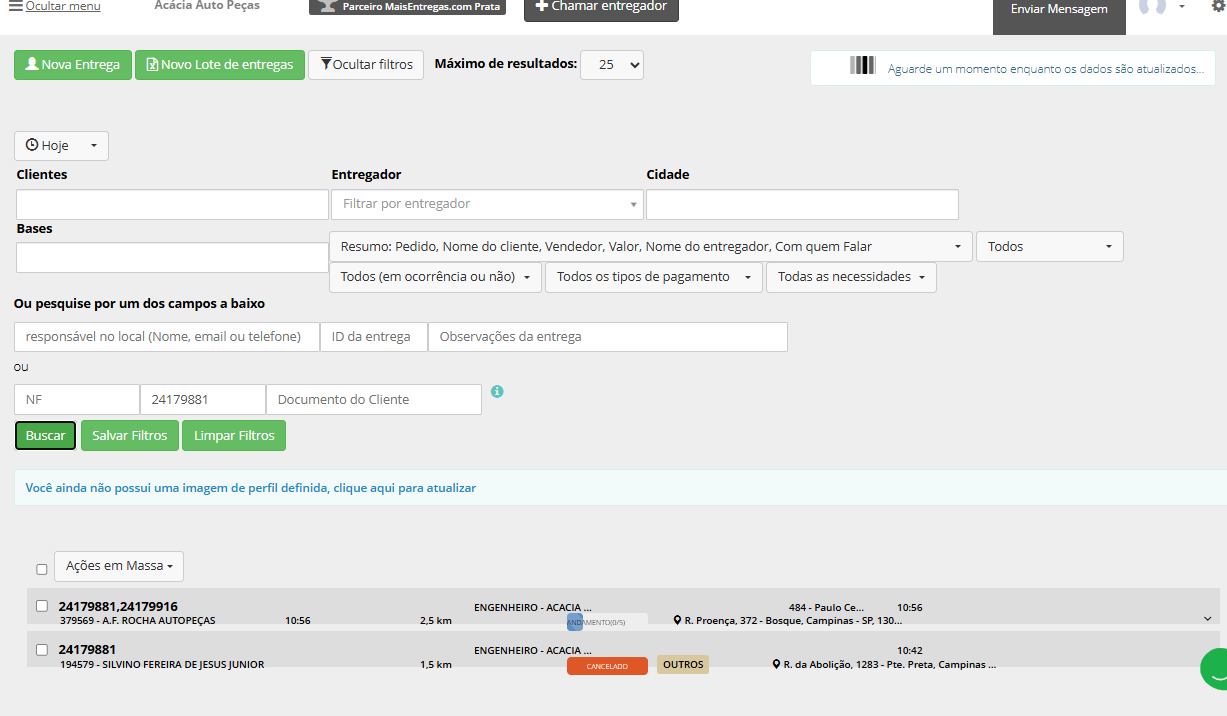Open the settings gear icon
The height and width of the screenshot is (716, 1227).
1218,7
